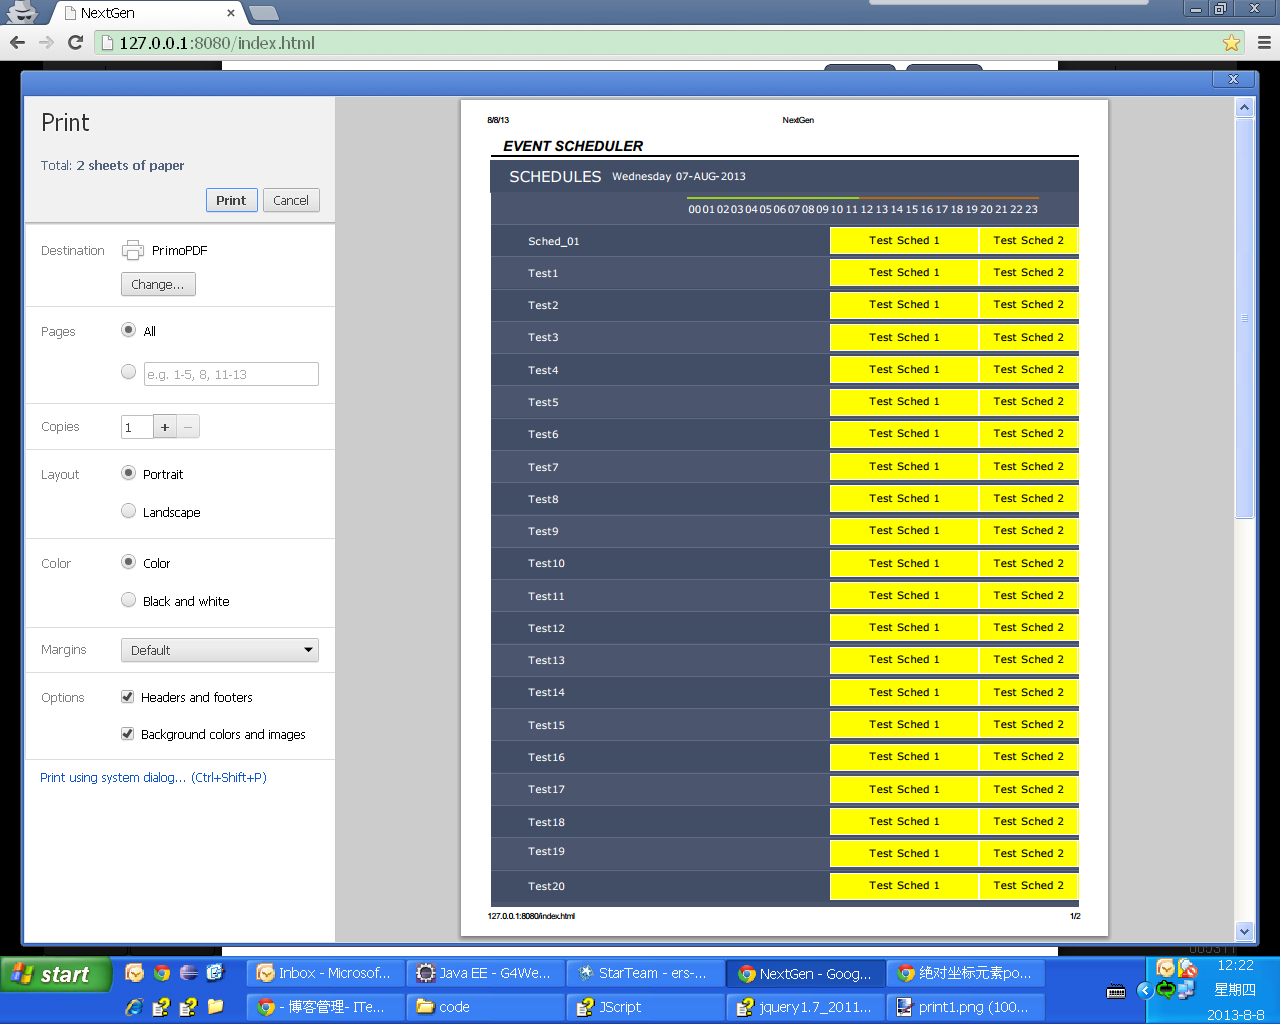Close the print dialog with its X button
1280x1024 pixels.
[1233, 79]
